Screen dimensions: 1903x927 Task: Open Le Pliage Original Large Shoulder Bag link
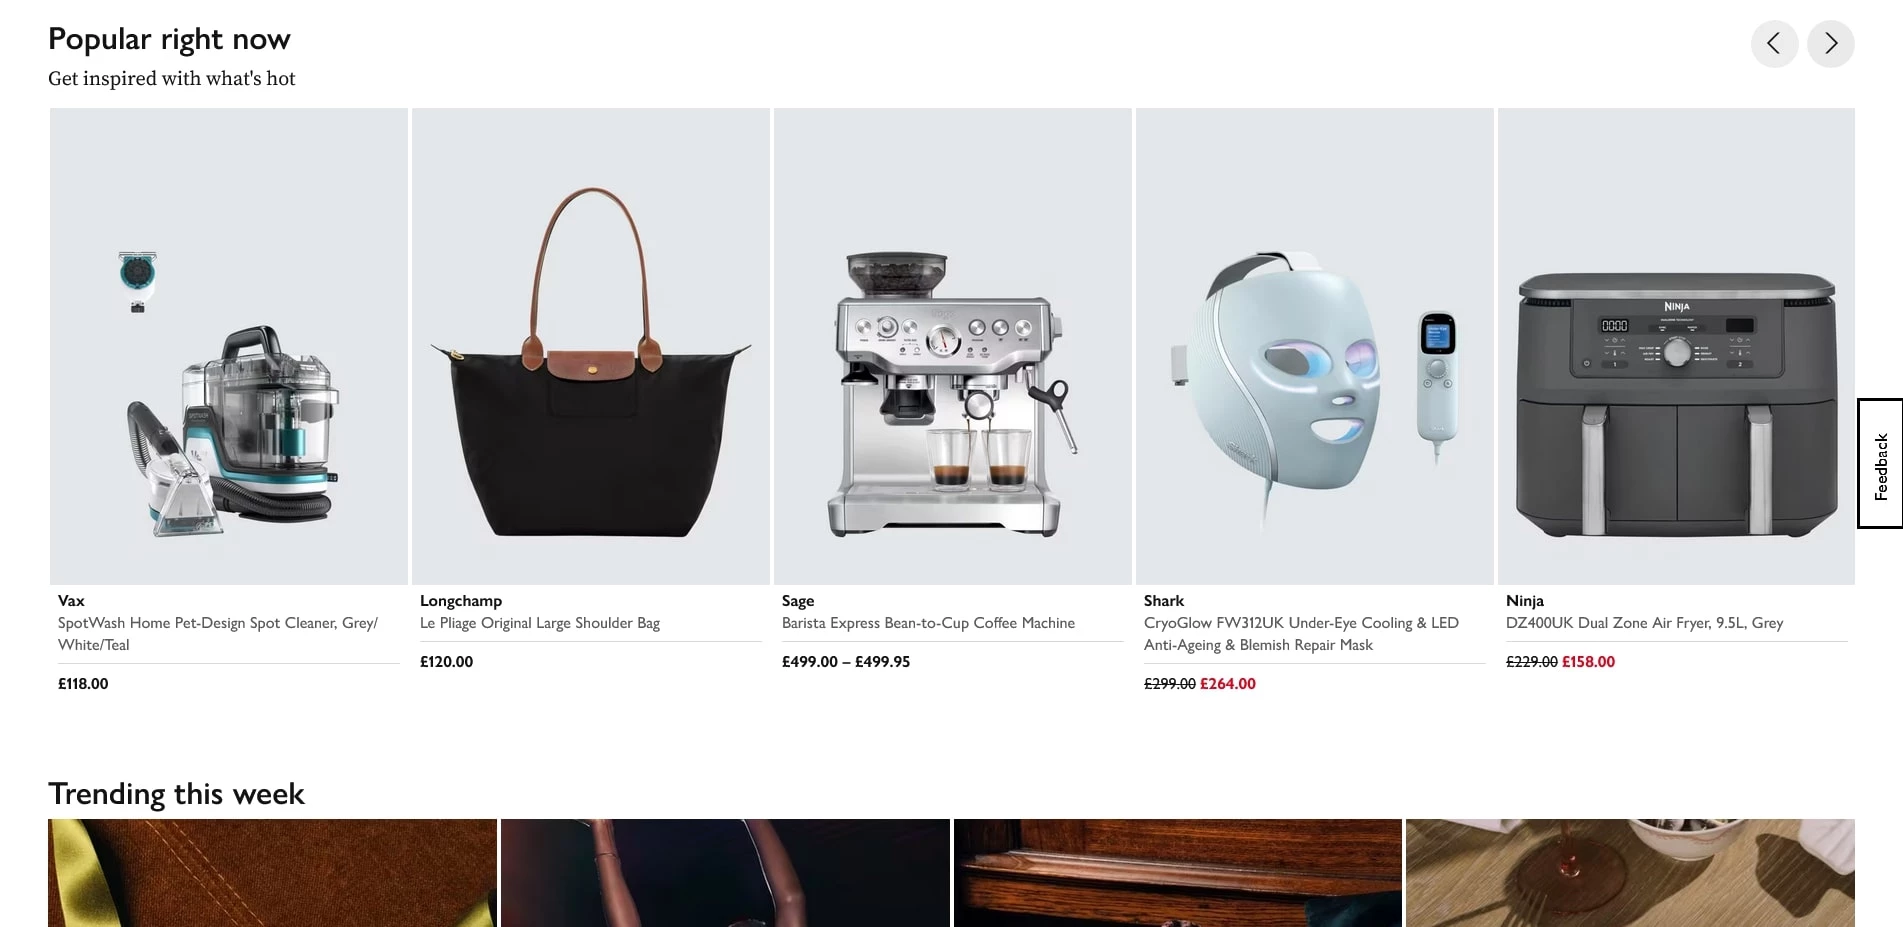click(540, 623)
